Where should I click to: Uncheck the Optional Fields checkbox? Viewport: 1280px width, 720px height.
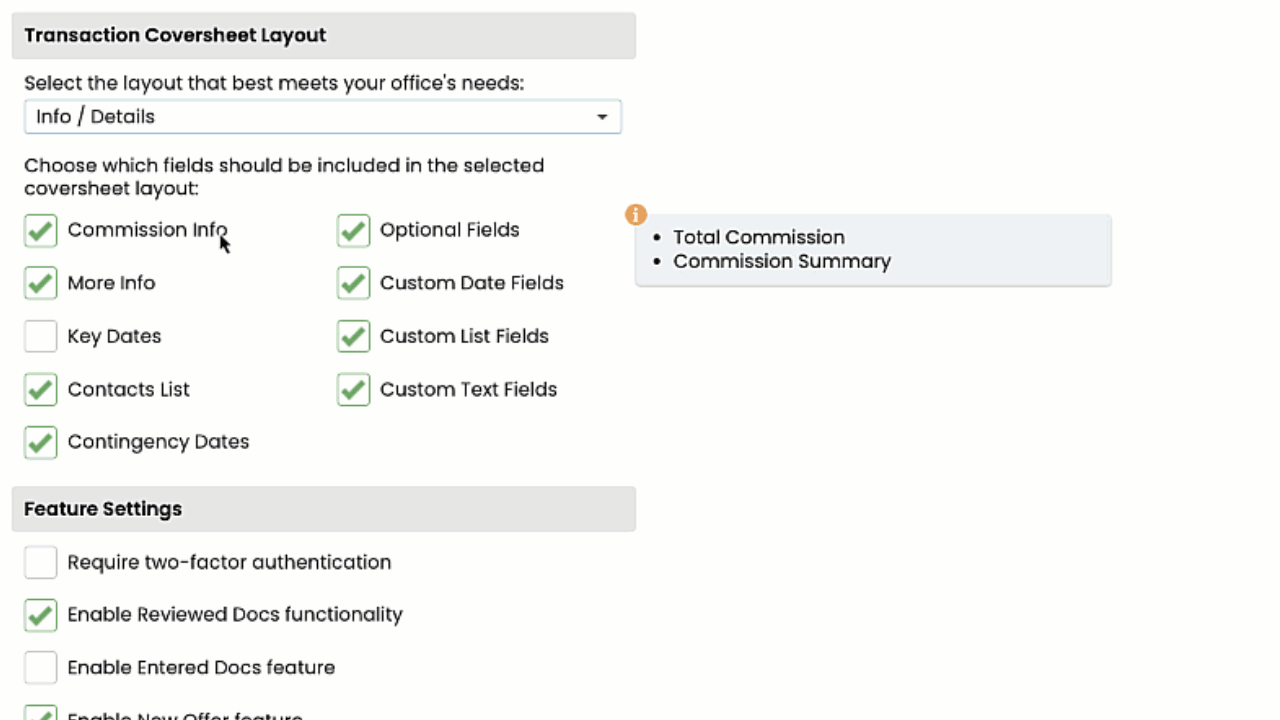pyautogui.click(x=354, y=231)
